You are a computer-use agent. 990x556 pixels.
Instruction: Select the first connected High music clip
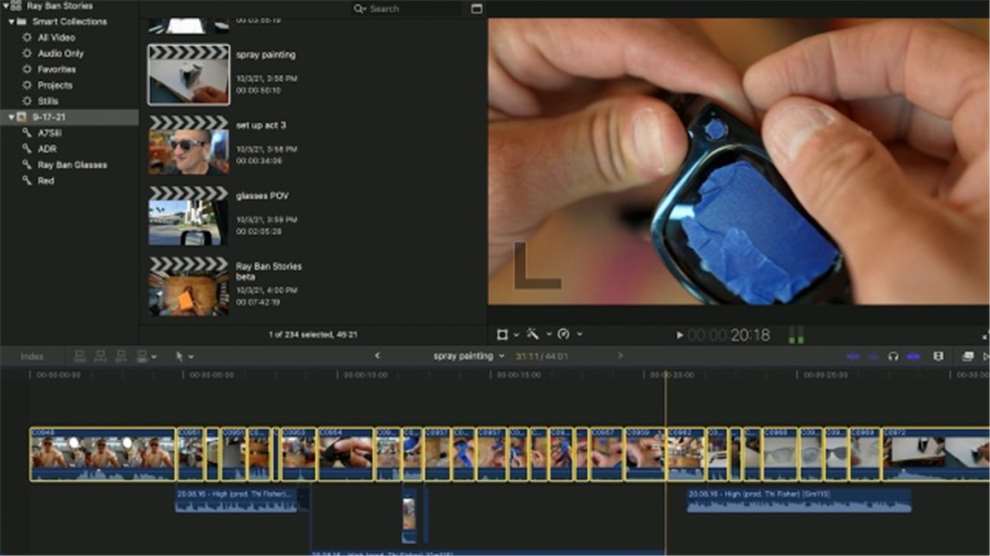236,499
